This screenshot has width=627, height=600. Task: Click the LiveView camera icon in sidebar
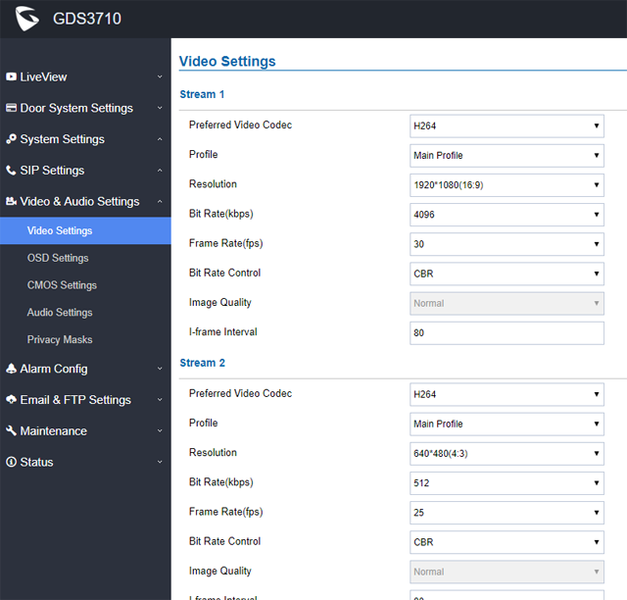coord(11,77)
